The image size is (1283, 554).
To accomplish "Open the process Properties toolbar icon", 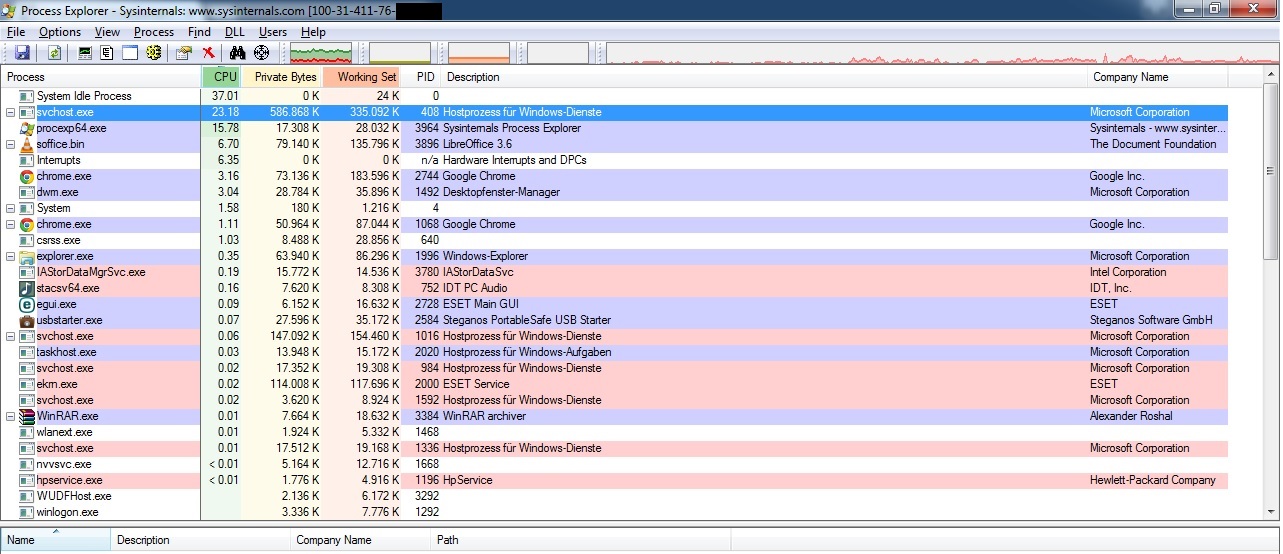I will coord(185,52).
